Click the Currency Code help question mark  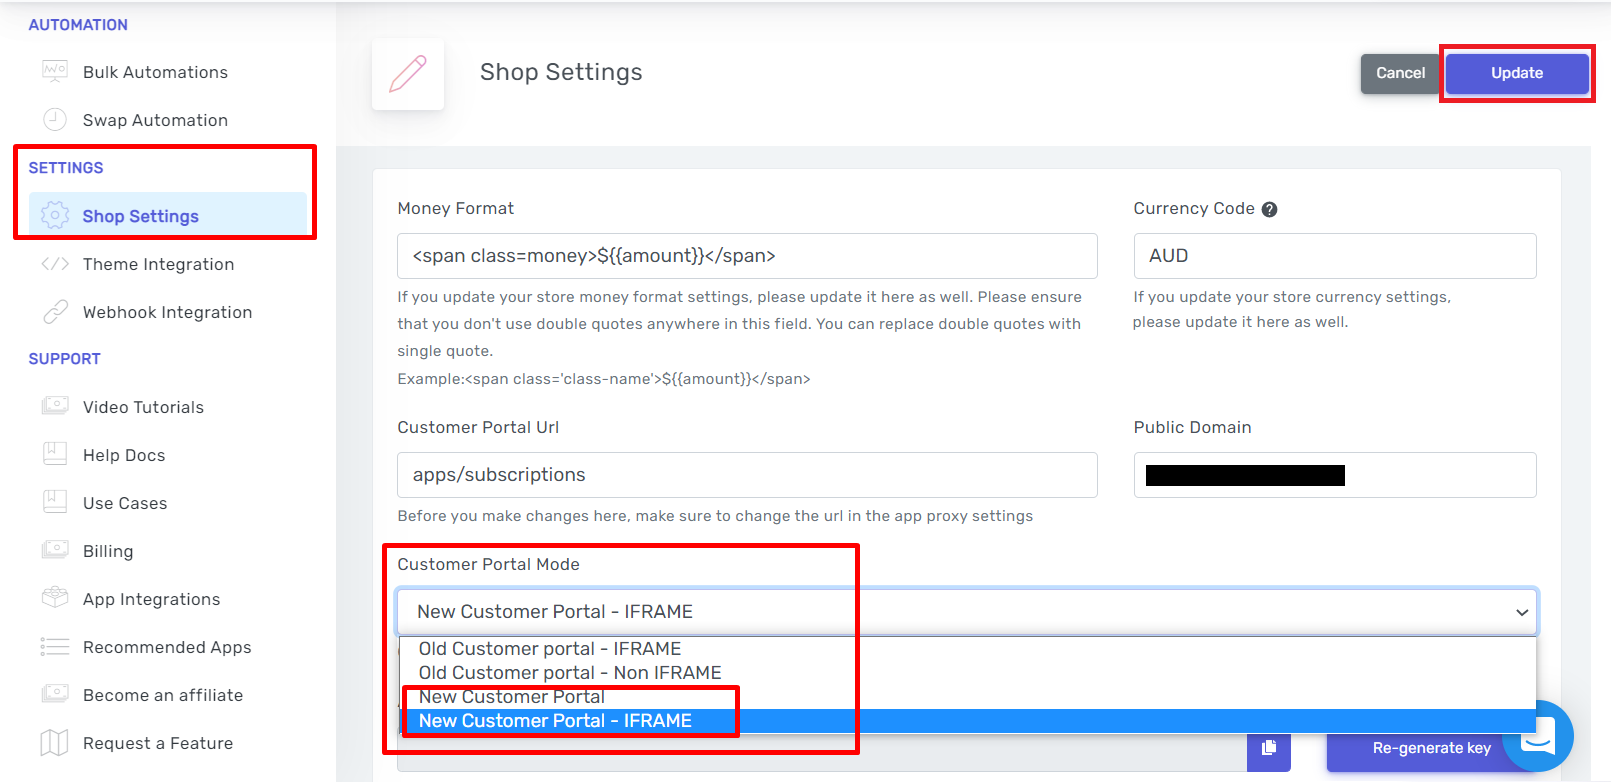coord(1269,209)
